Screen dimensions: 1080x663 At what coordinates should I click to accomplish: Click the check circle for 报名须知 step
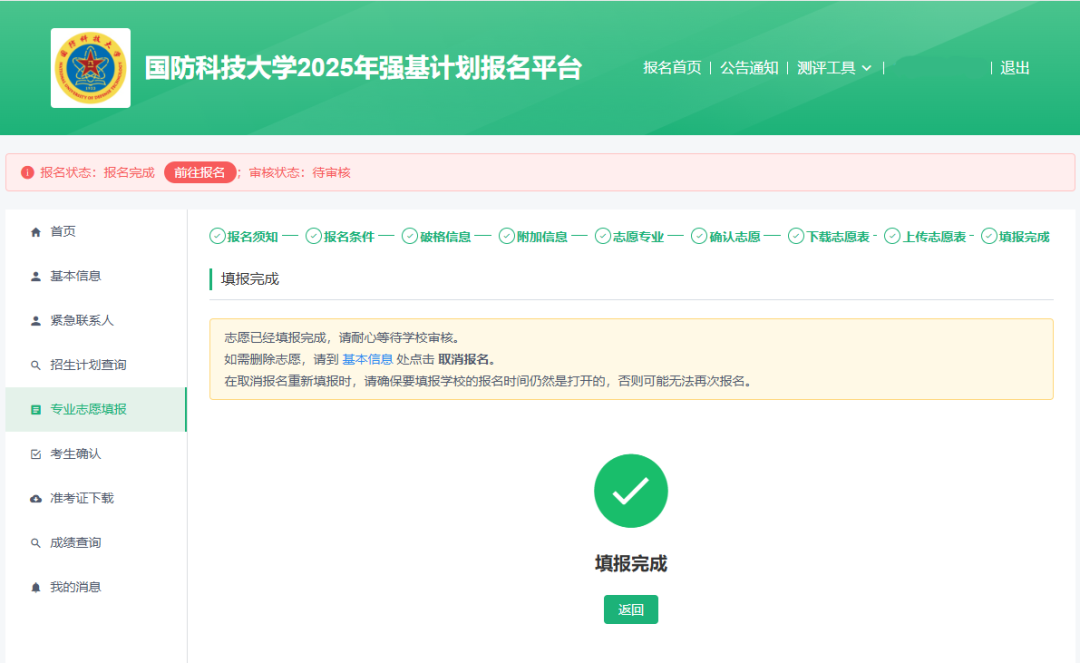click(x=218, y=237)
